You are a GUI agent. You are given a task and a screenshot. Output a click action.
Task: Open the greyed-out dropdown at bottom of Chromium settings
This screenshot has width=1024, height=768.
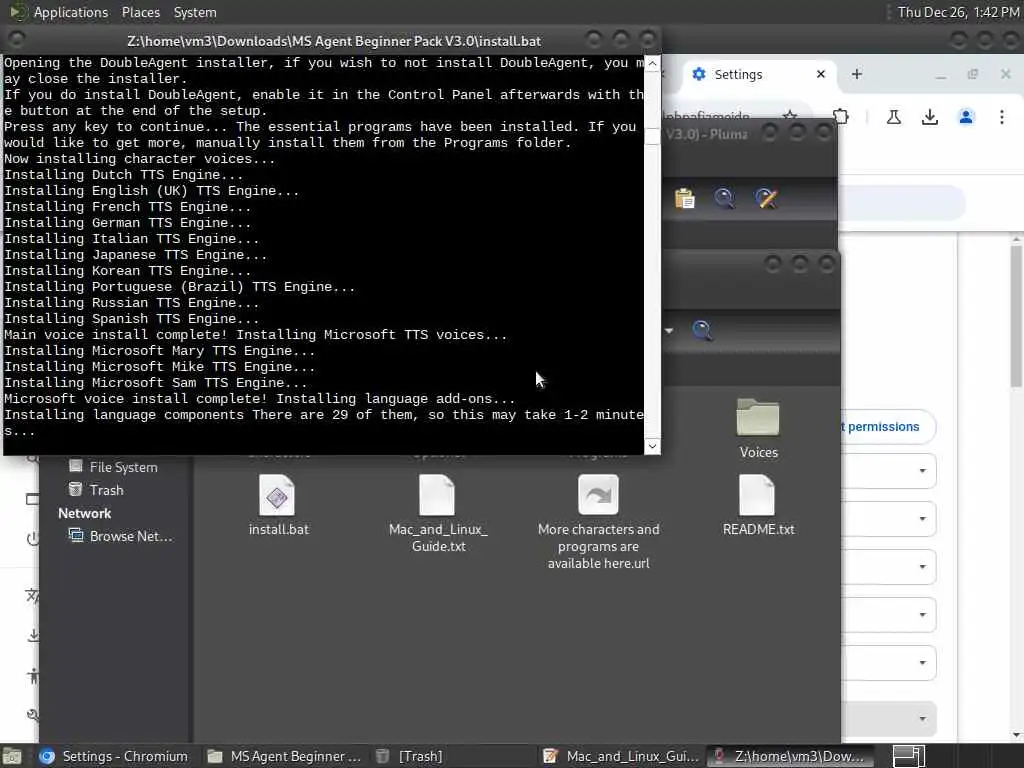coord(889,718)
